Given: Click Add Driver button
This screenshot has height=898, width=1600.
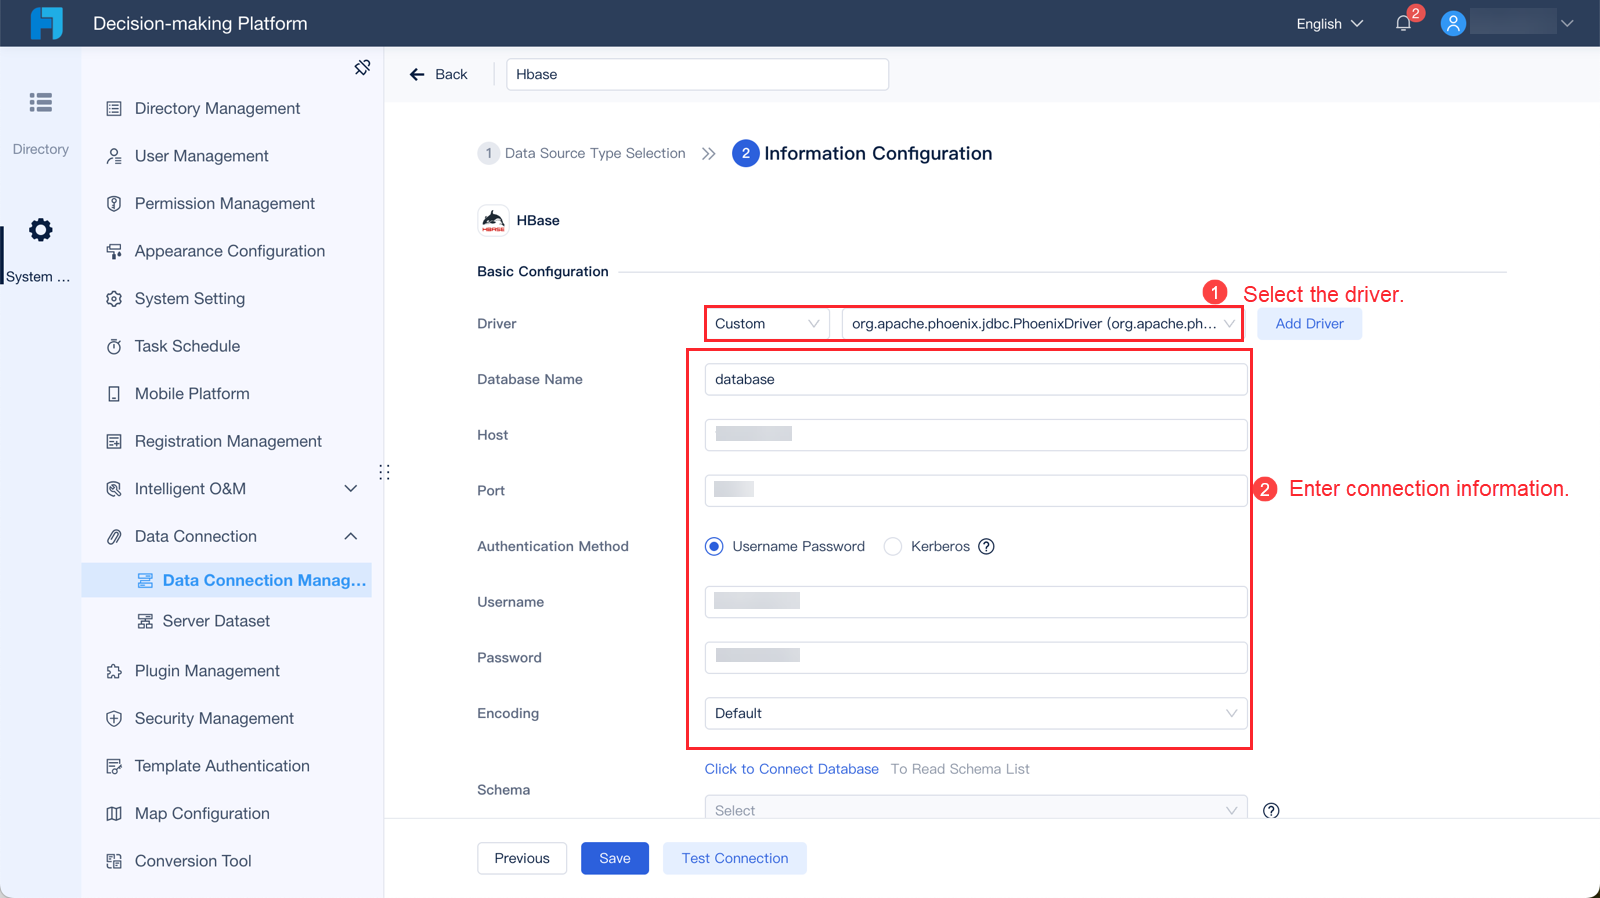Looking at the screenshot, I should pos(1310,323).
